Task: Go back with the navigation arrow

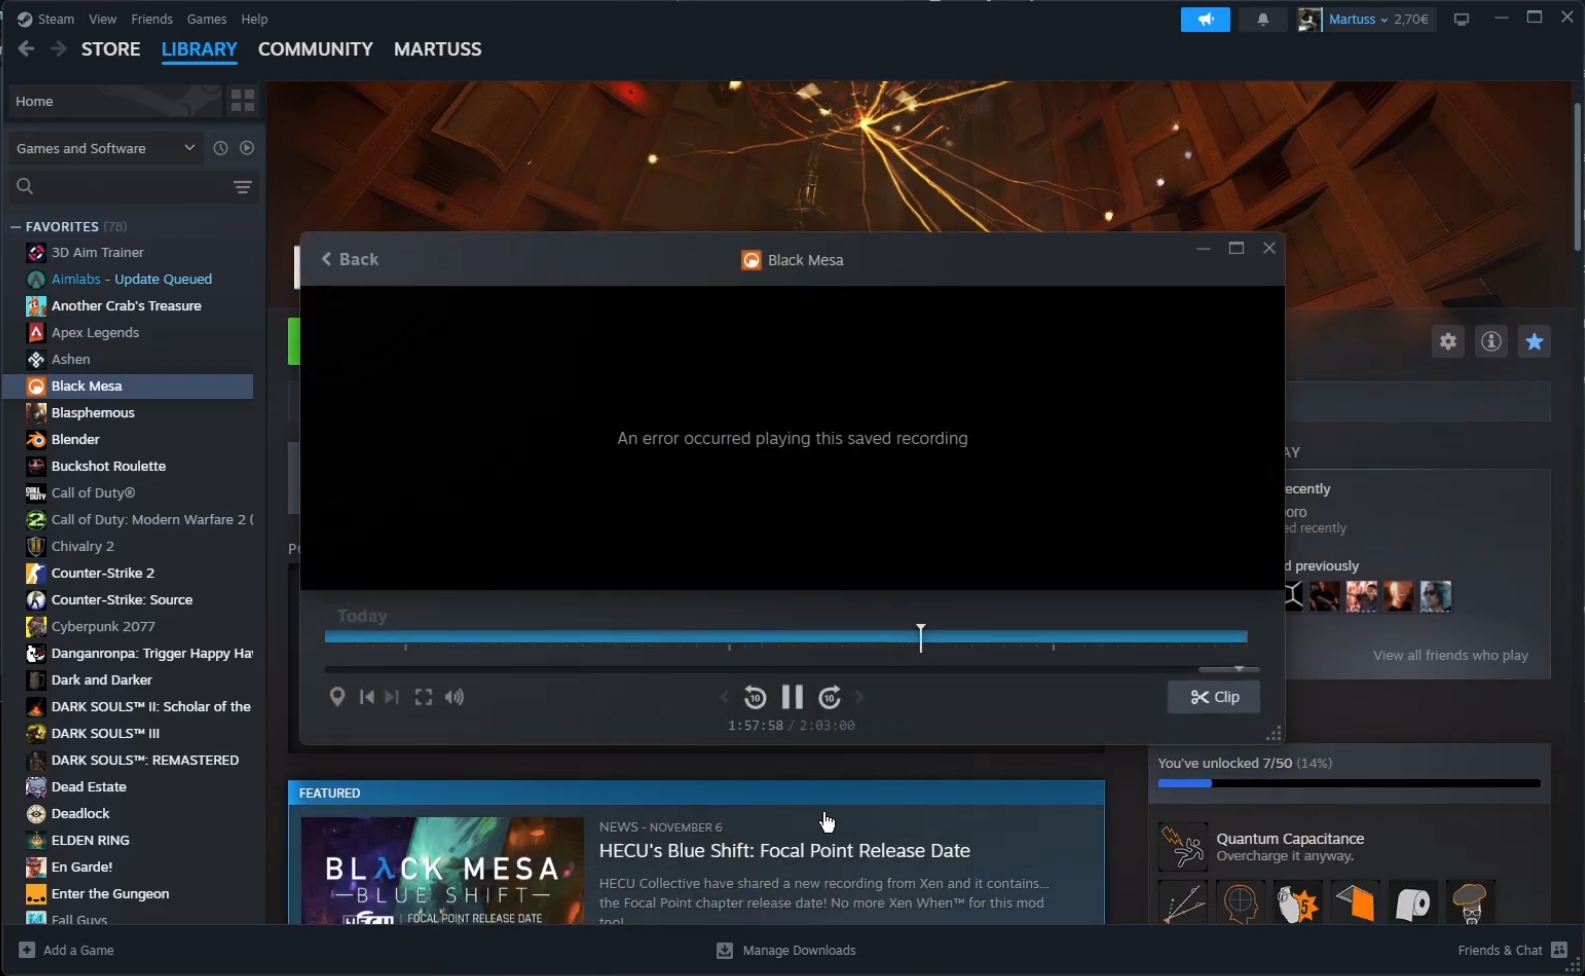Action: click(26, 49)
